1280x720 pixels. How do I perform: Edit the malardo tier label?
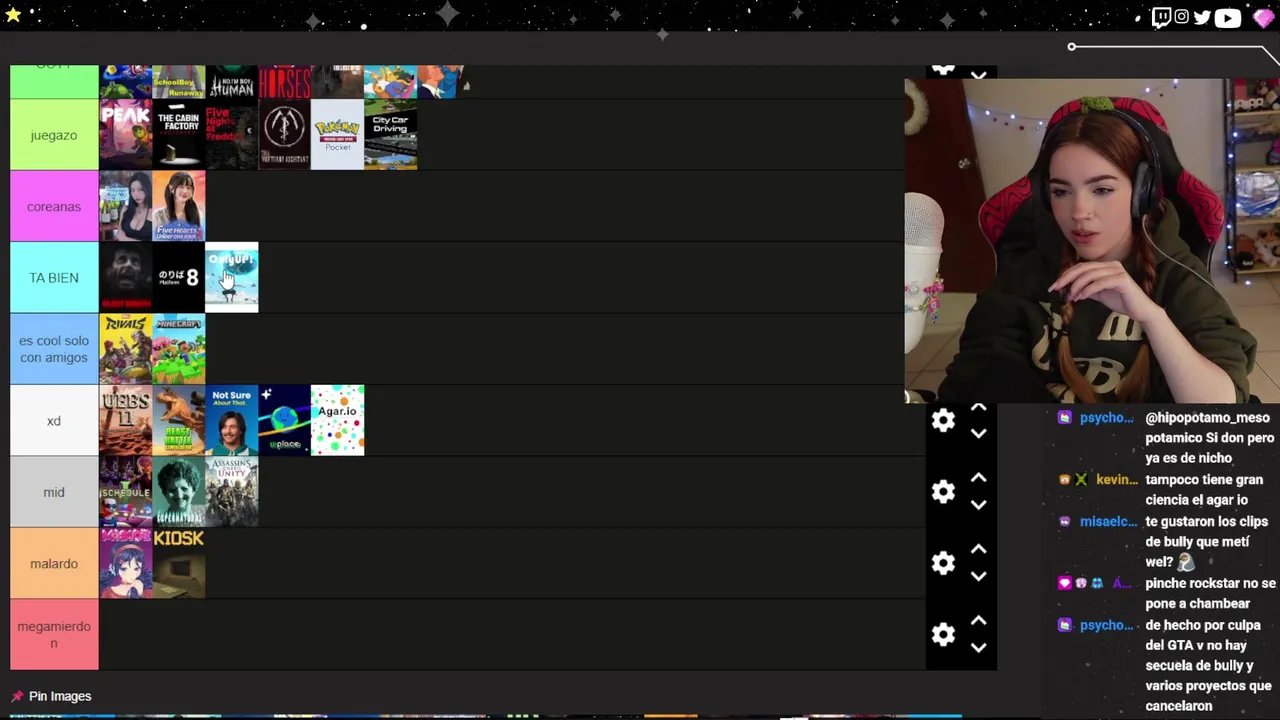point(54,563)
